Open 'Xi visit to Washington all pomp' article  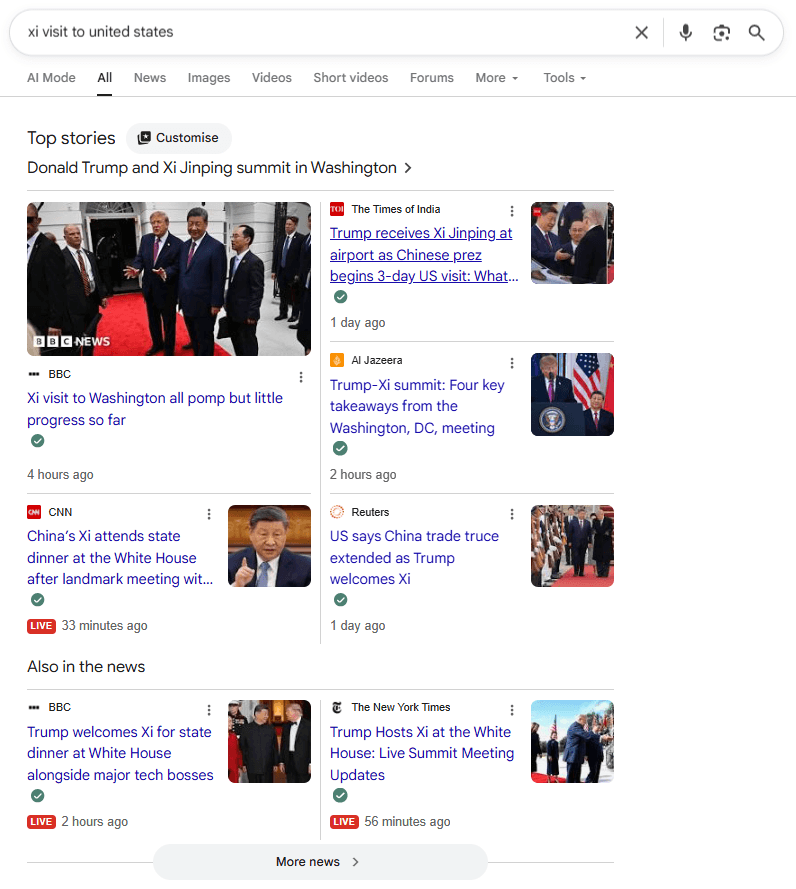point(155,409)
